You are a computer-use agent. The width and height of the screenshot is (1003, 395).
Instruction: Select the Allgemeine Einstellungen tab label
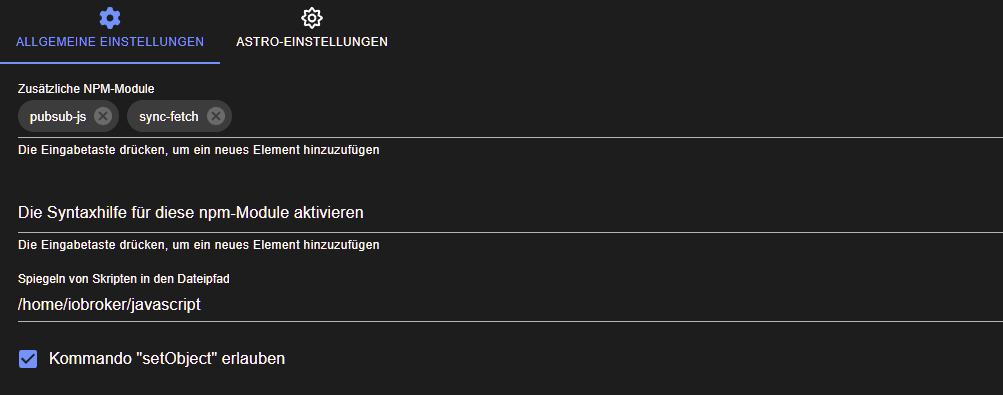tap(110, 42)
